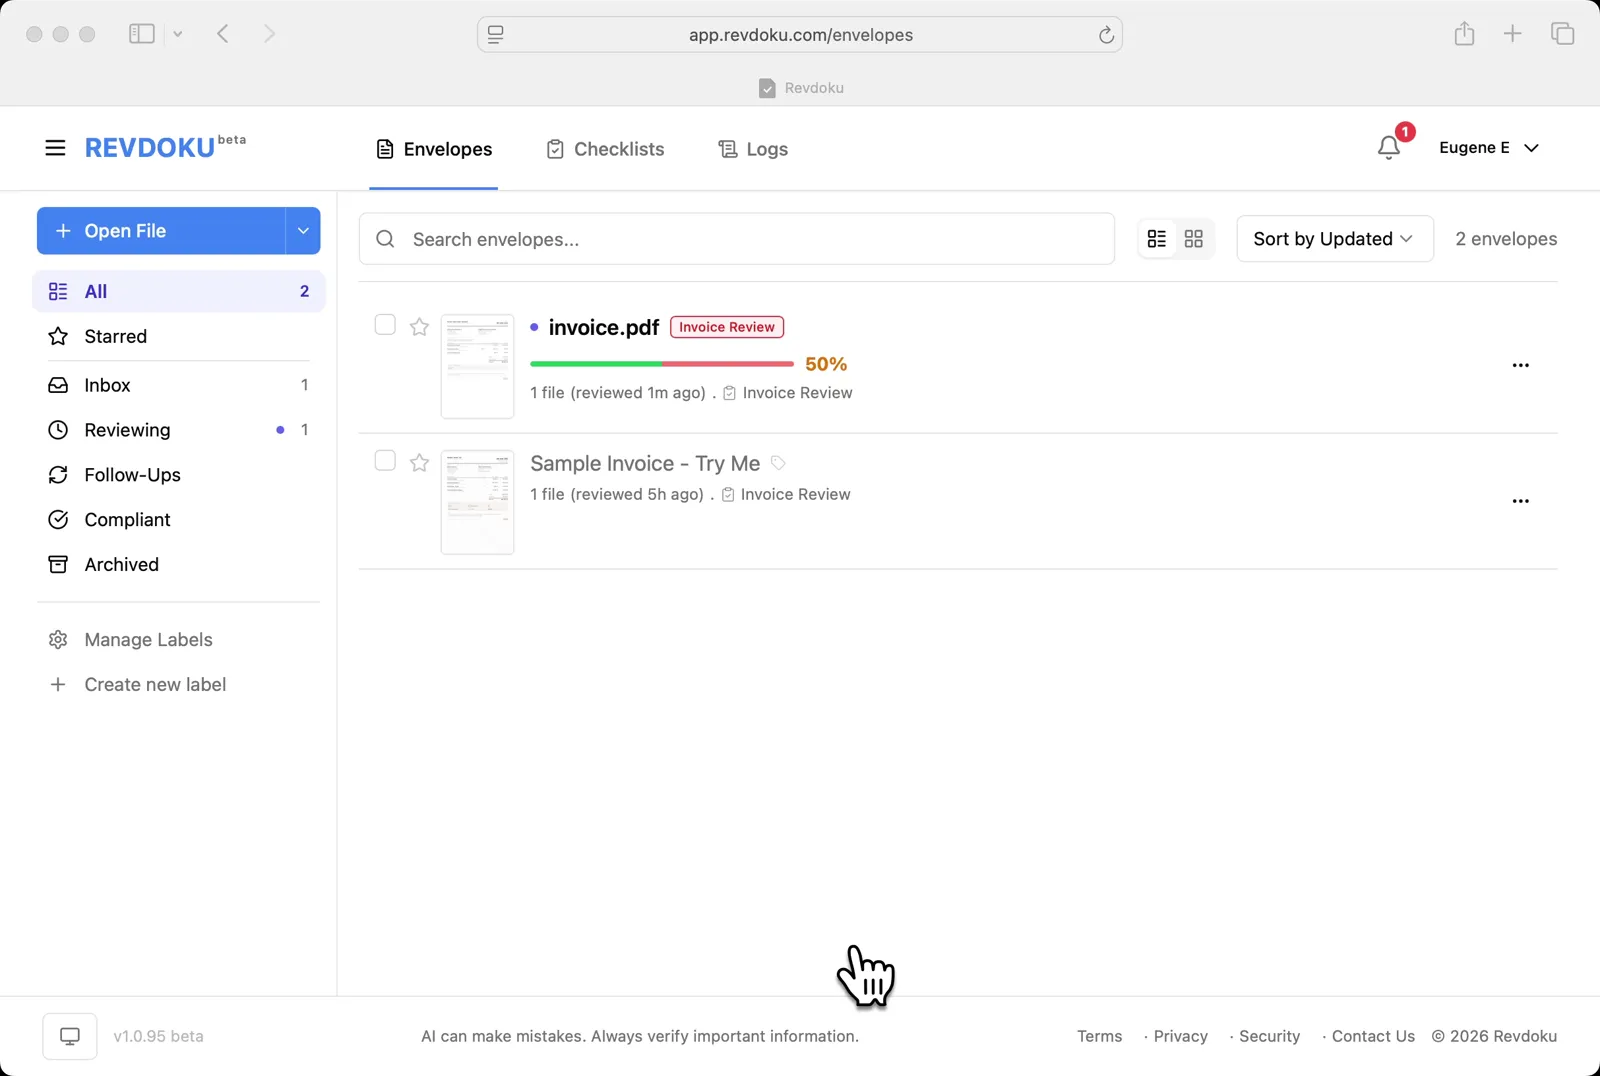Open the Eugene E account menu
Viewport: 1600px width, 1076px height.
[1489, 147]
